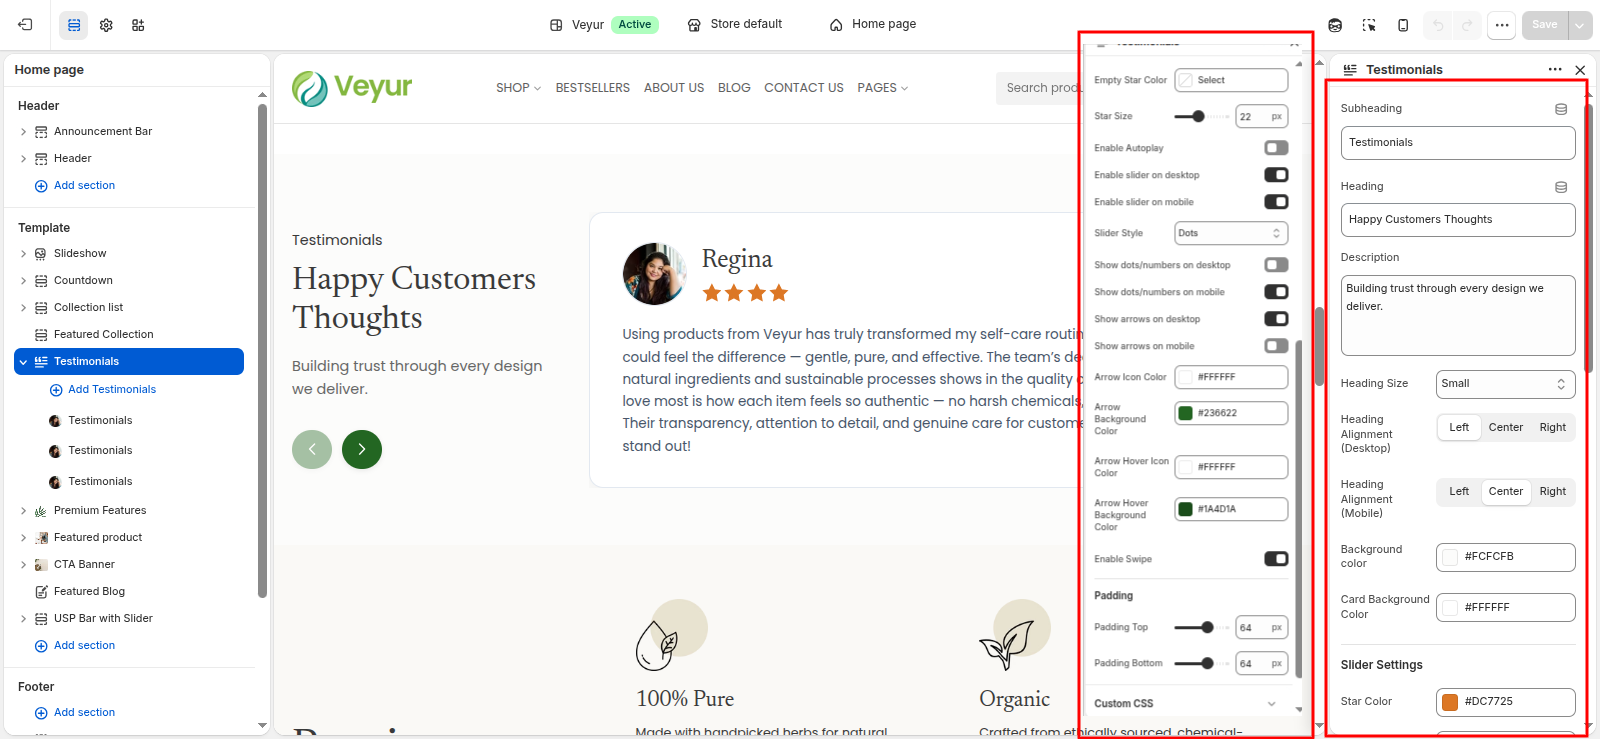Screen dimensions: 1600x739
Task: Enable Show dots/numbers on desktop
Action: click(1276, 265)
